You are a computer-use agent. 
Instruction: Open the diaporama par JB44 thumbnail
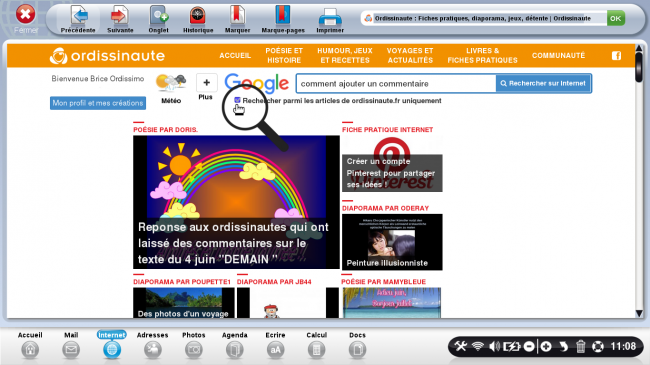click(288, 303)
